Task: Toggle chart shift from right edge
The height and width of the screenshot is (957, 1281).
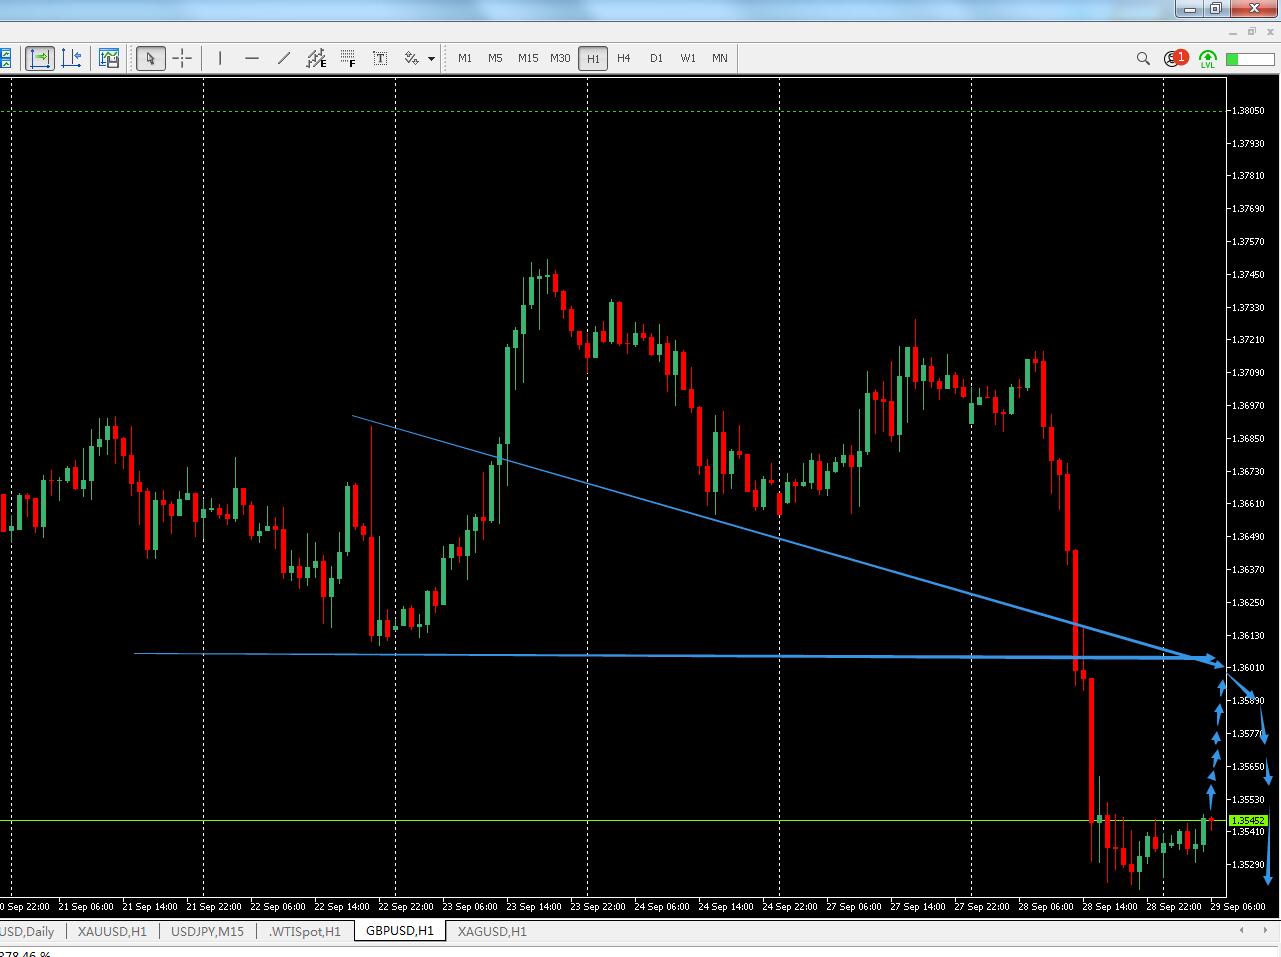Action: click(72, 58)
